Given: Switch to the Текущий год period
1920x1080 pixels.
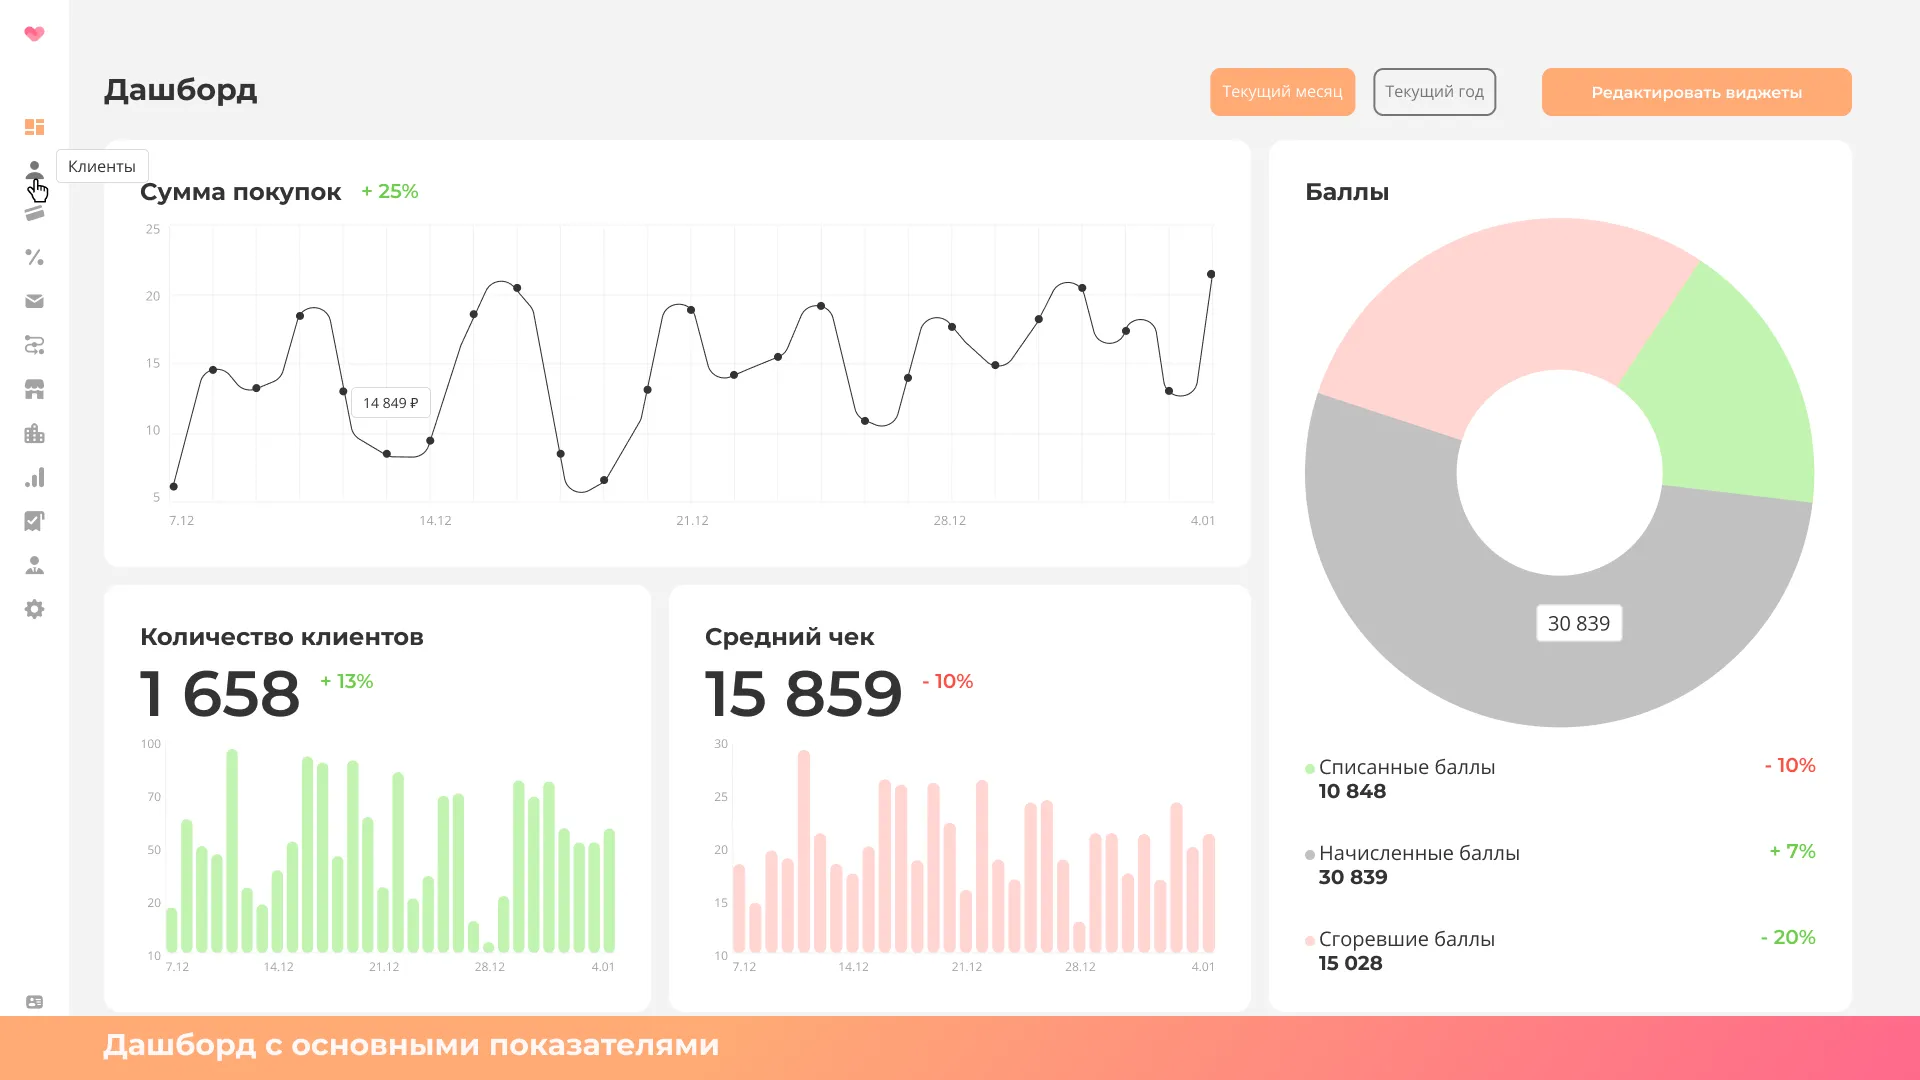Looking at the screenshot, I should coord(1434,92).
